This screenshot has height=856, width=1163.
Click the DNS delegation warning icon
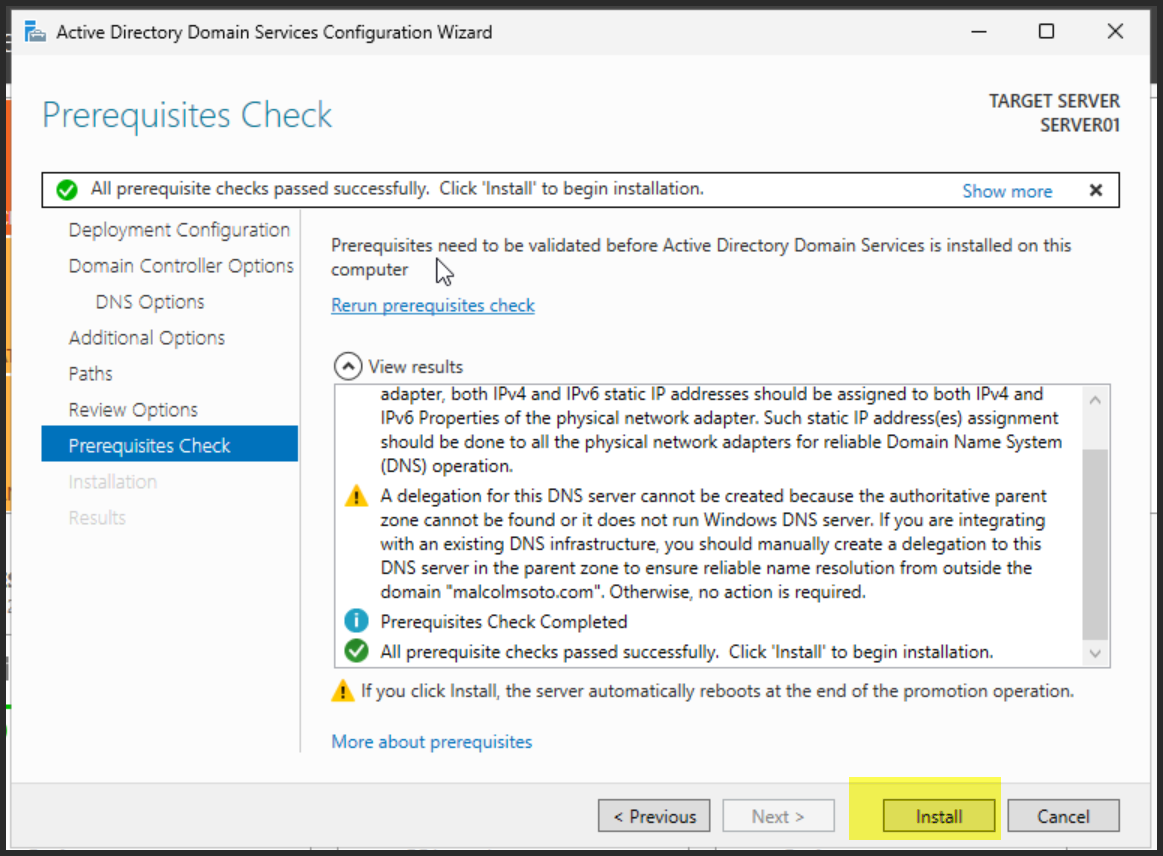[x=356, y=496]
